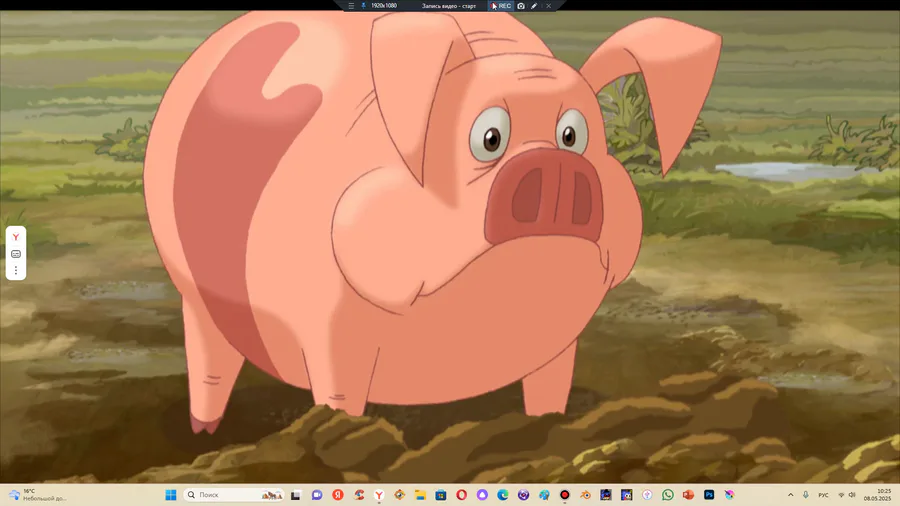Start video recording with REC button

tap(501, 6)
